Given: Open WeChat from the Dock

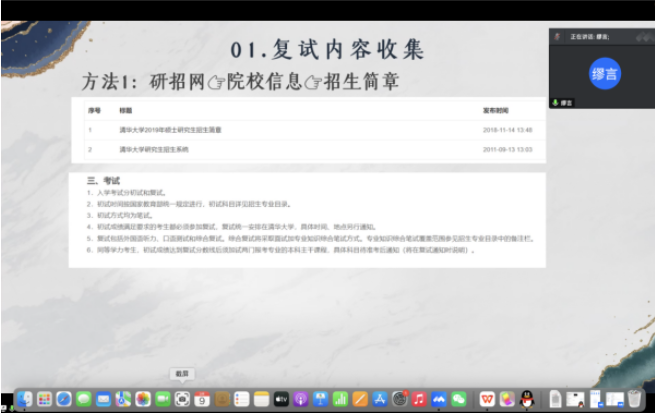Looking at the screenshot, I should point(459,399).
